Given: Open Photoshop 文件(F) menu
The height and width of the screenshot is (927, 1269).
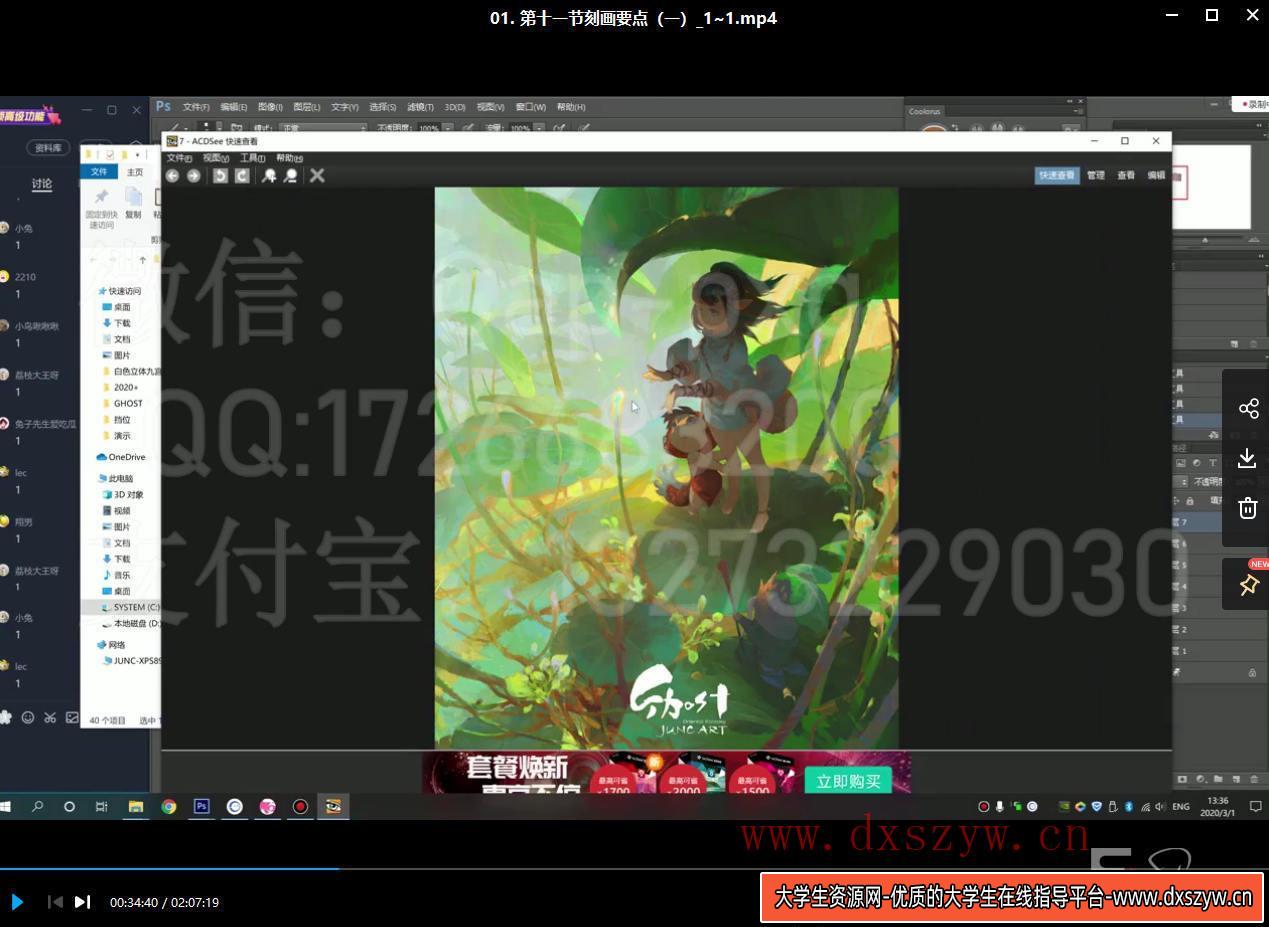Looking at the screenshot, I should coord(196,107).
